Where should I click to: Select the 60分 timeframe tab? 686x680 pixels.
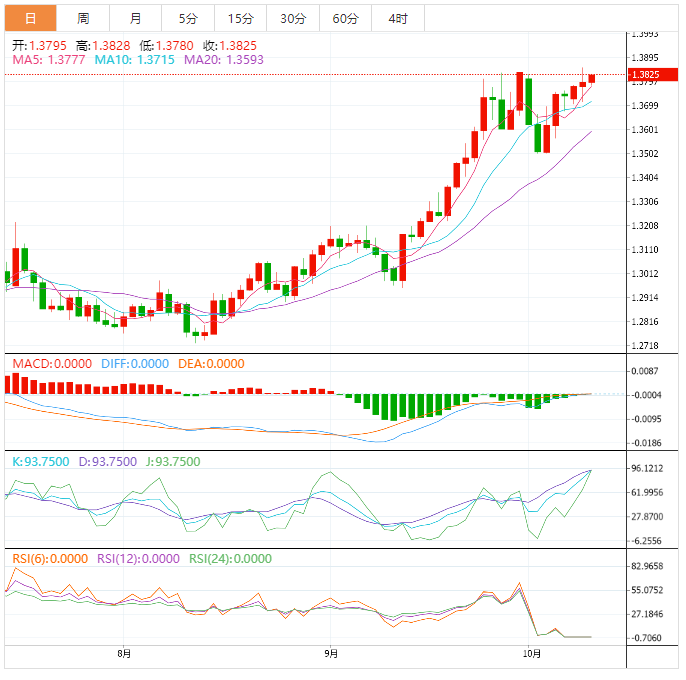pos(346,18)
